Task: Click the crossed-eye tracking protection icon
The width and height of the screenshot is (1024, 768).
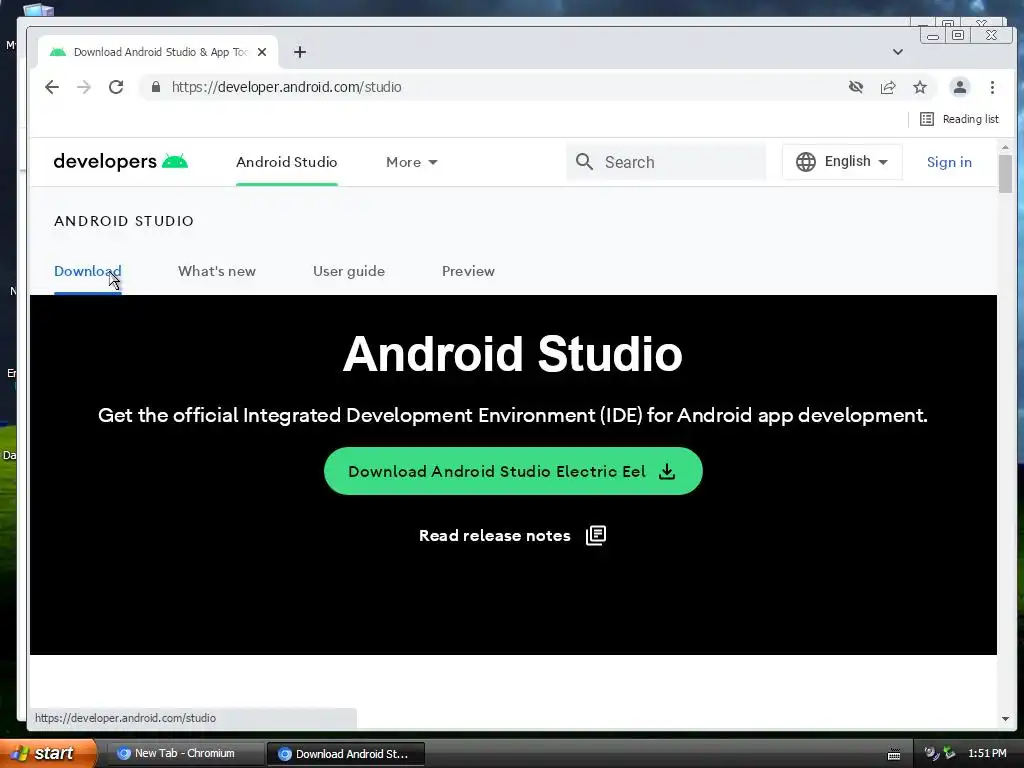Action: click(x=856, y=87)
